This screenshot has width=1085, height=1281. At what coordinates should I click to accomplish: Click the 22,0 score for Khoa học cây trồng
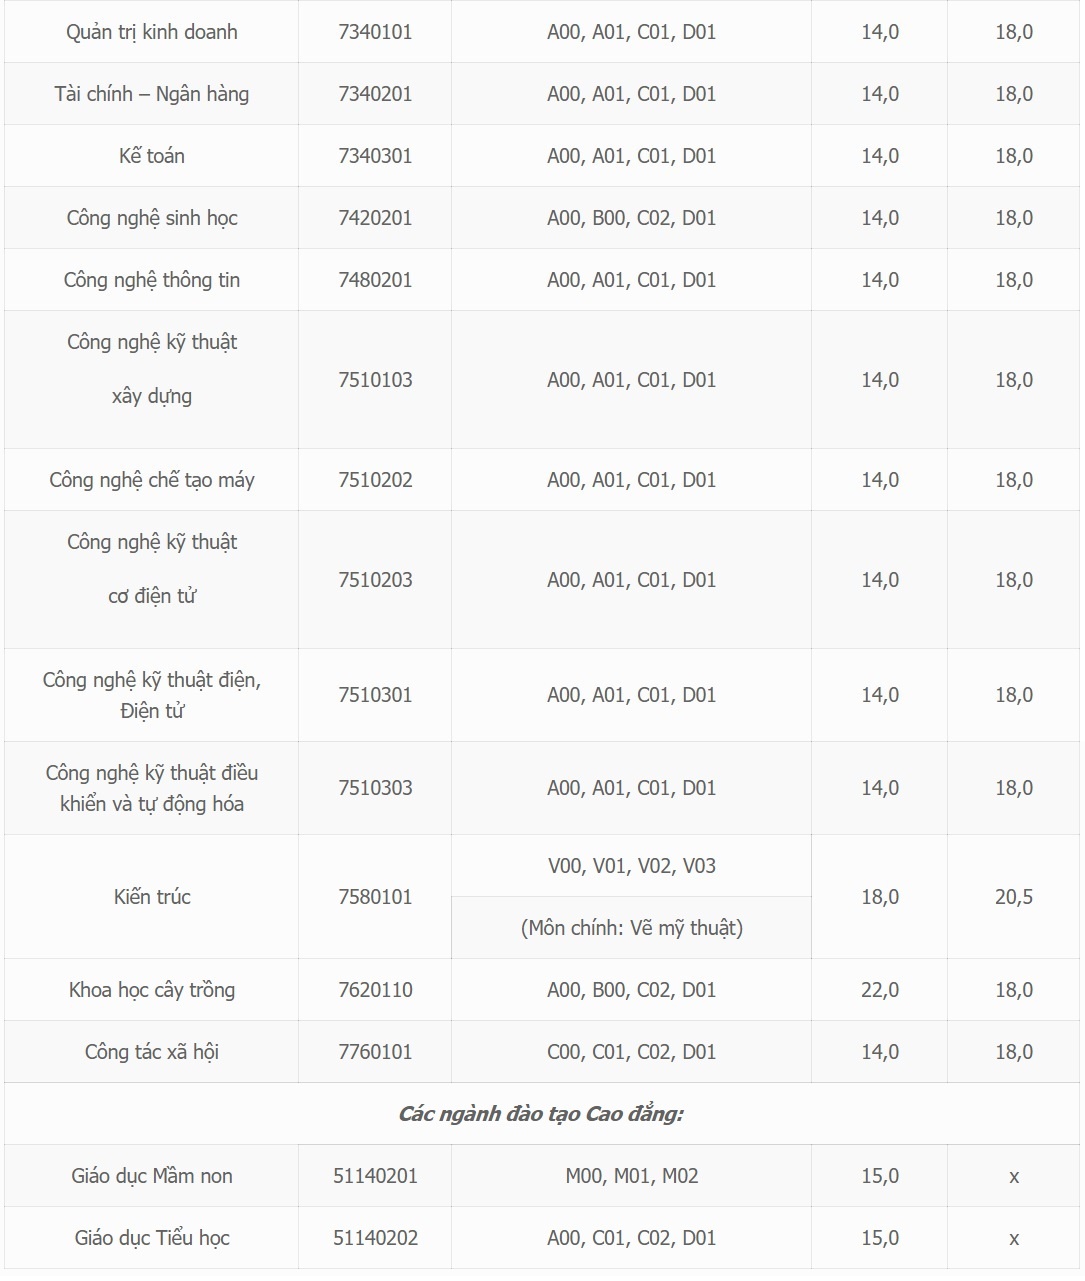pyautogui.click(x=880, y=990)
